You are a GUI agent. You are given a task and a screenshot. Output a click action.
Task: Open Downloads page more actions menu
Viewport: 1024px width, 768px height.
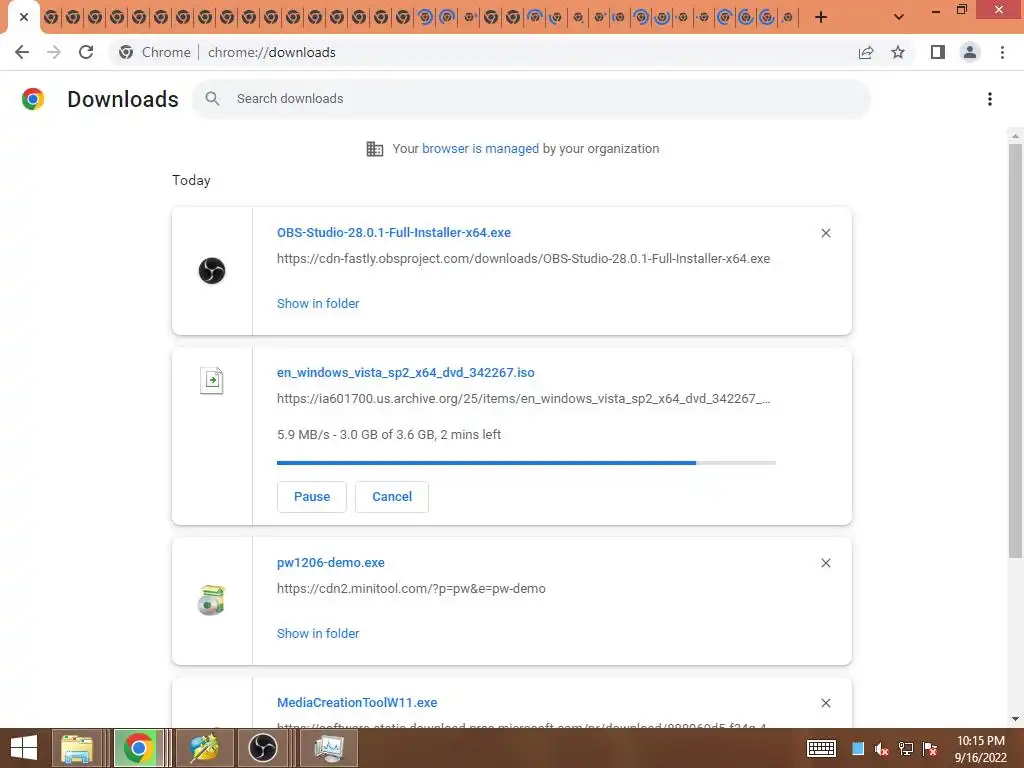point(990,99)
